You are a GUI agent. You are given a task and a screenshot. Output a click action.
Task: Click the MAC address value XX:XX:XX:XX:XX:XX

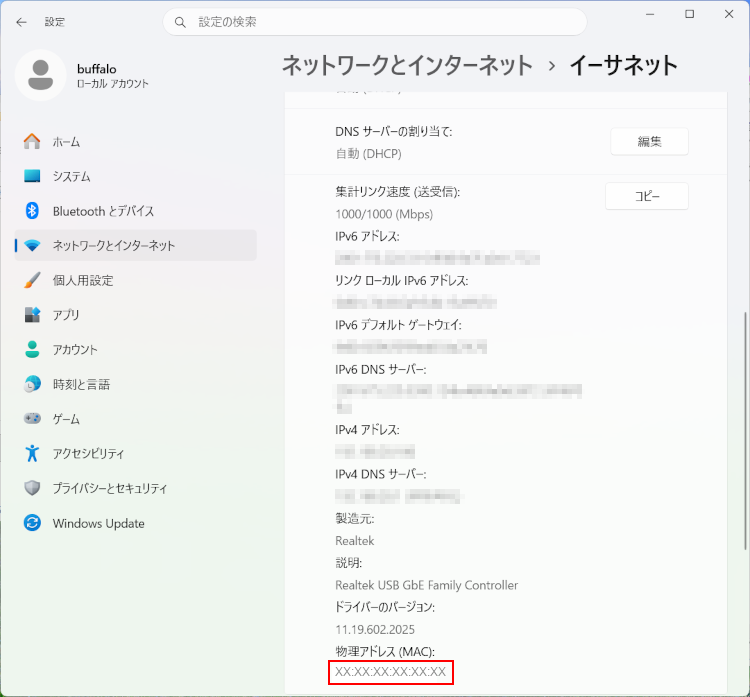point(390,672)
